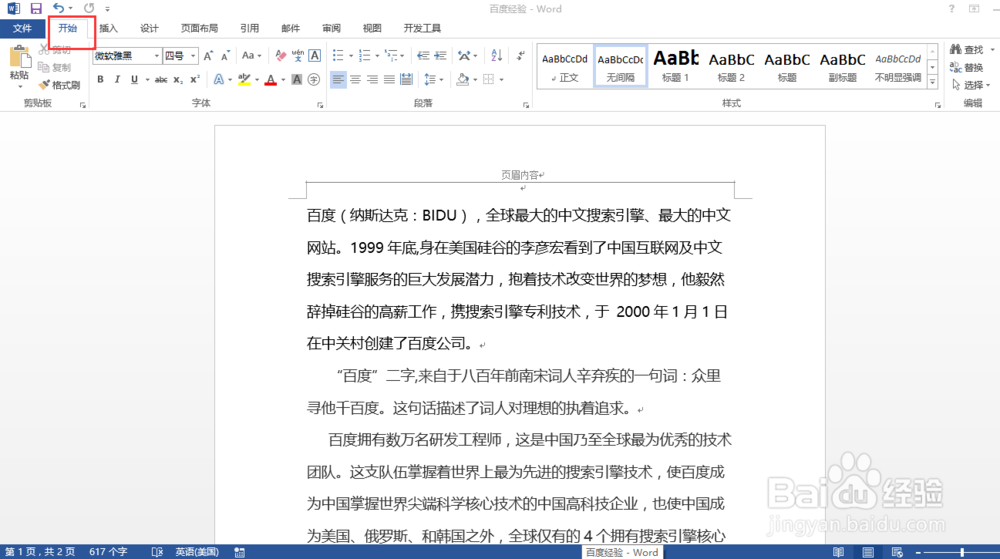Screen dimensions: 1000x559
Task: Toggle Italic formatting
Action: 117,80
